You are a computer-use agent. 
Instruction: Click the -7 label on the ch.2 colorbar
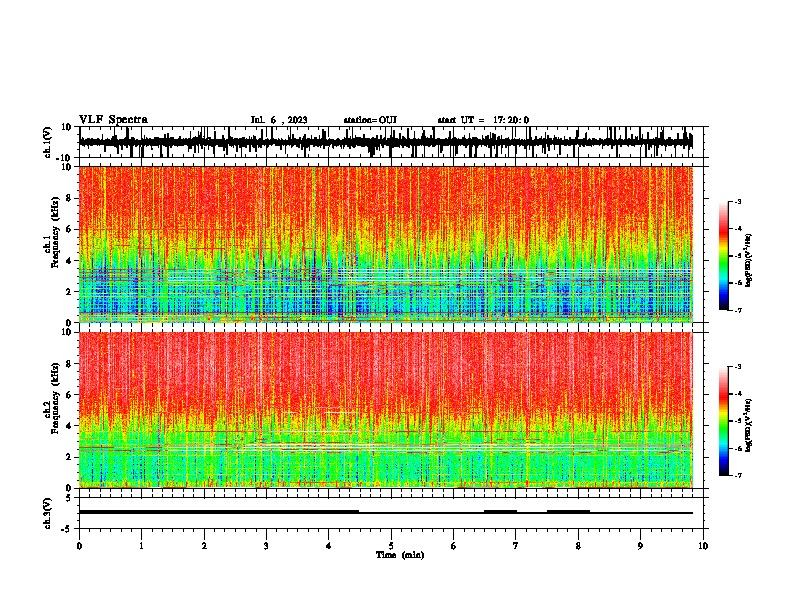pos(738,475)
